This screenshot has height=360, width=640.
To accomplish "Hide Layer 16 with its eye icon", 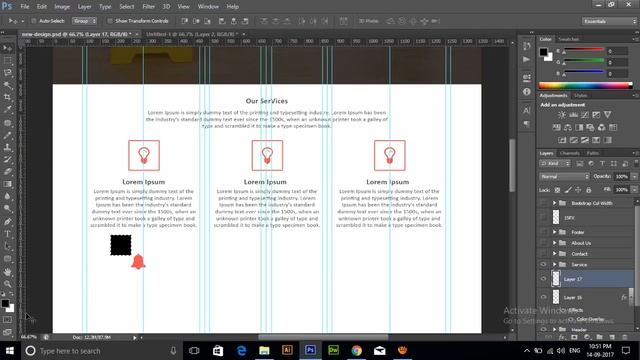I will tap(543, 297).
